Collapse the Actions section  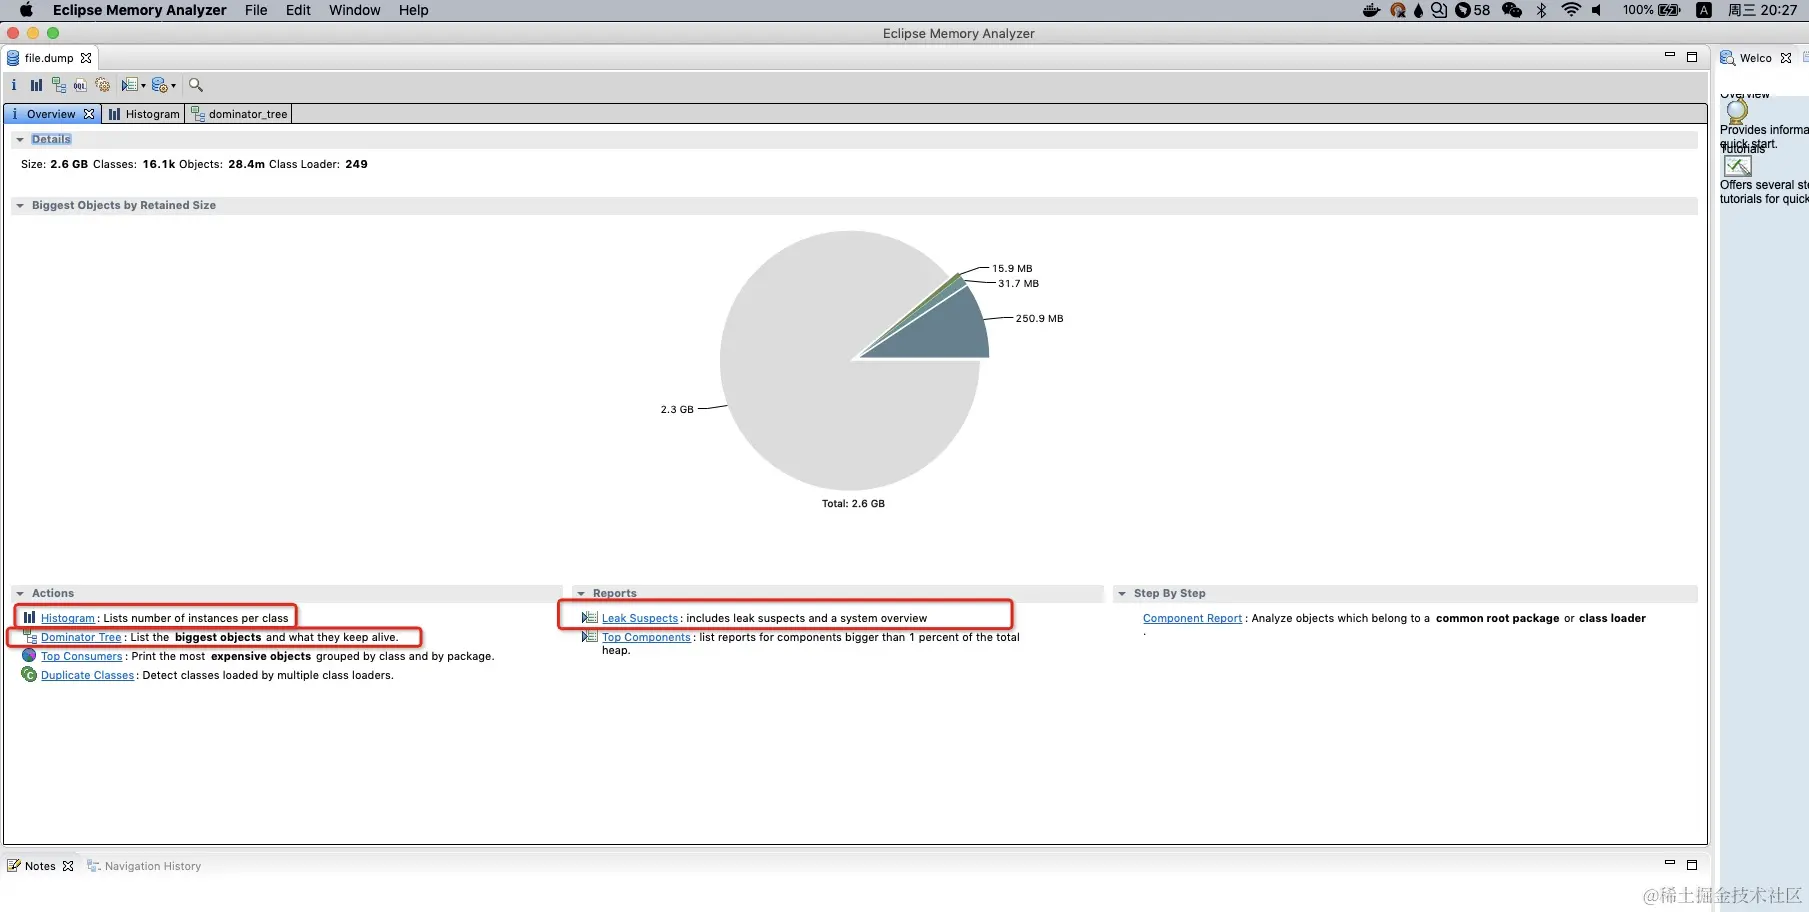(20, 593)
